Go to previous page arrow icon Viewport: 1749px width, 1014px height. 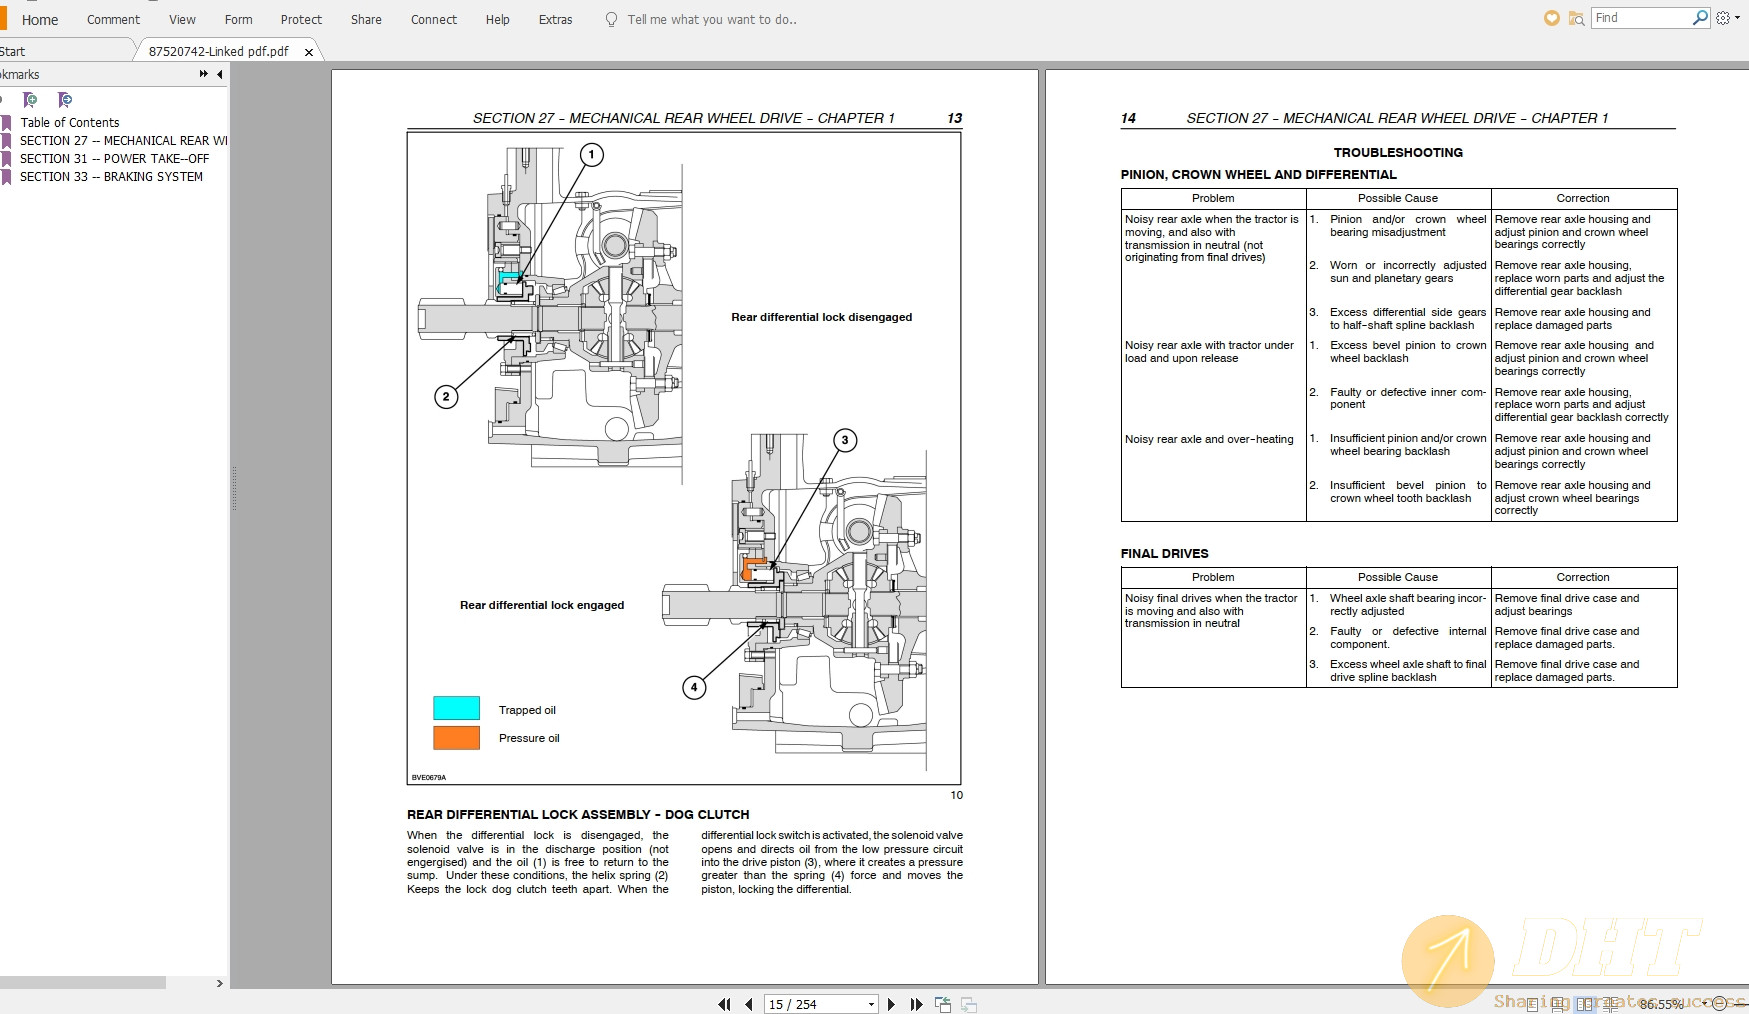click(749, 1004)
